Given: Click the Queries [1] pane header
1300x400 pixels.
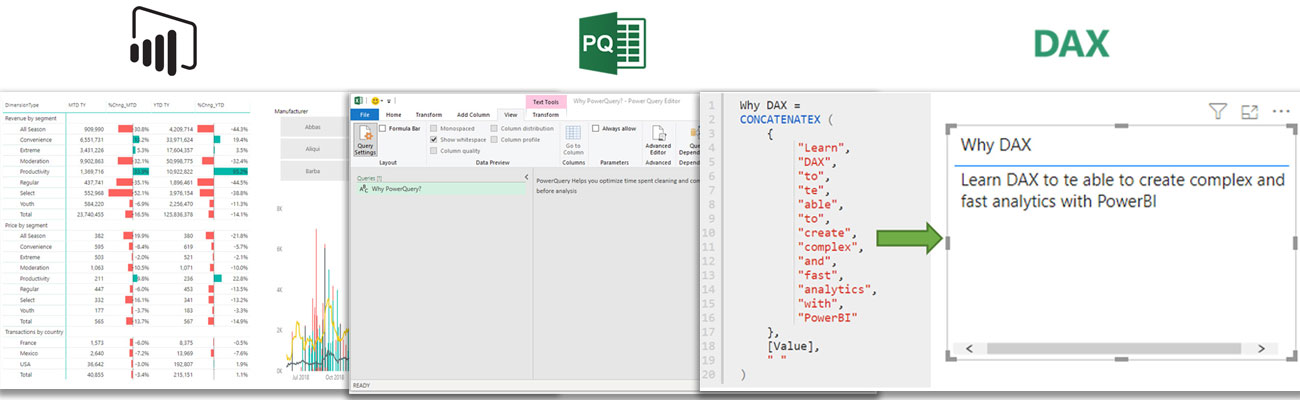Looking at the screenshot, I should point(367,176).
